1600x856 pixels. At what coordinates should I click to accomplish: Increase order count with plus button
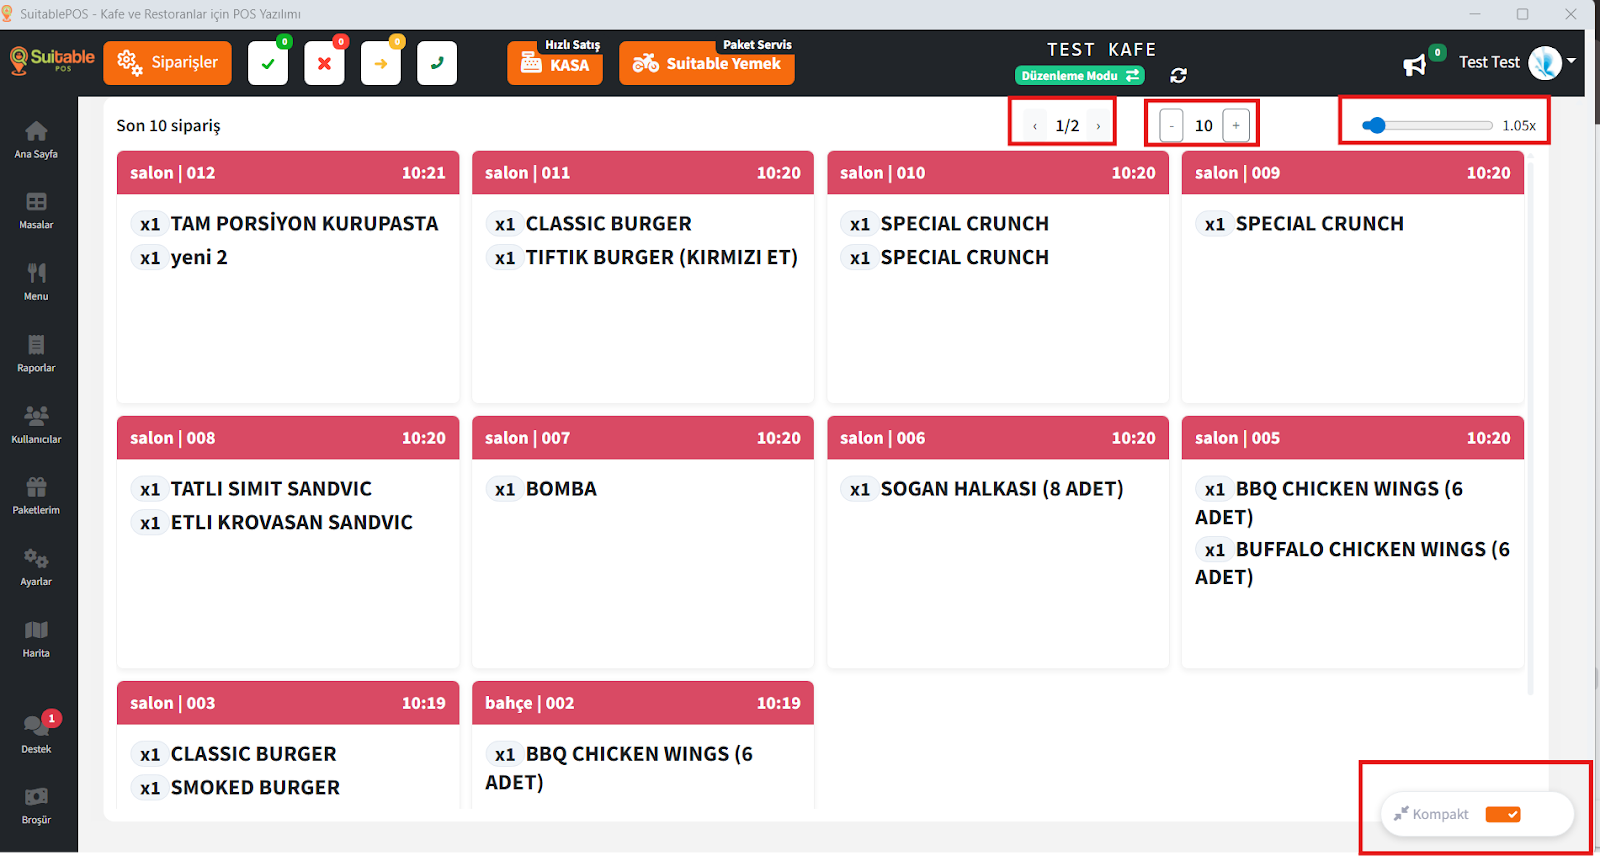[x=1236, y=125]
